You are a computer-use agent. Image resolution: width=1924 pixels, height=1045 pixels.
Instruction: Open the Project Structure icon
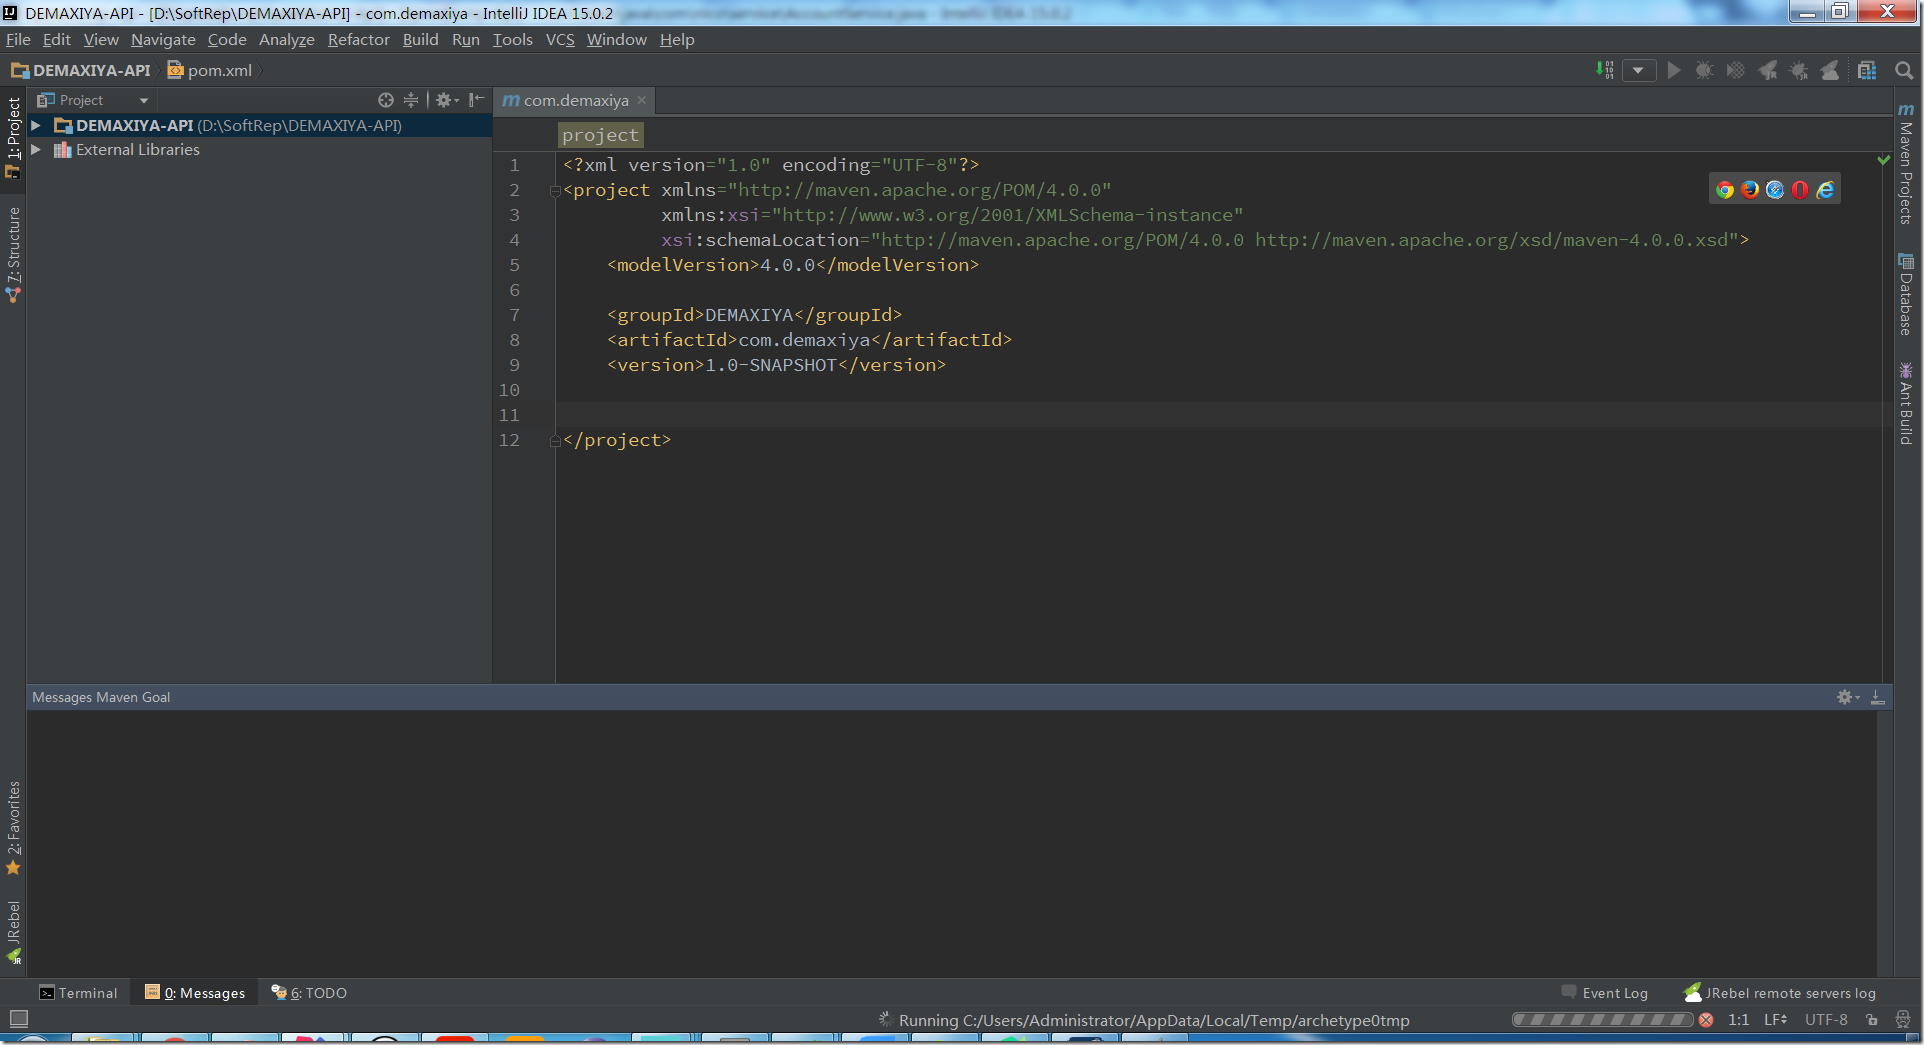point(1867,70)
